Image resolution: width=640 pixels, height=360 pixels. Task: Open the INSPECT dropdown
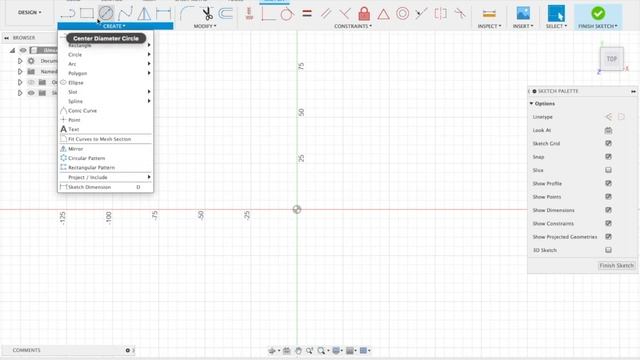[489, 26]
